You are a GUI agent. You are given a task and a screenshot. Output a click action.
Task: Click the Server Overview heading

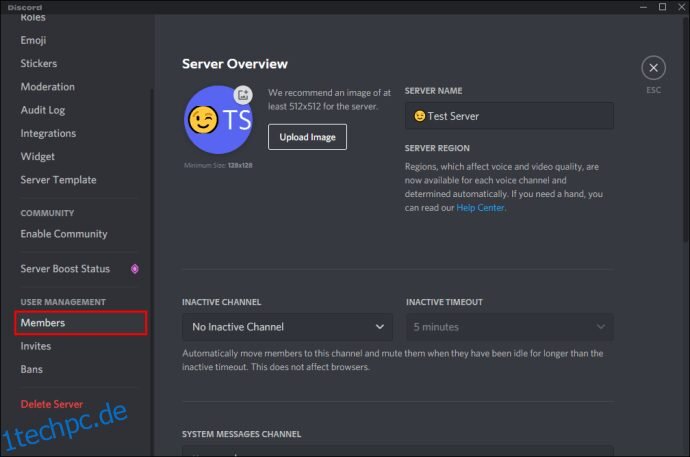235,64
